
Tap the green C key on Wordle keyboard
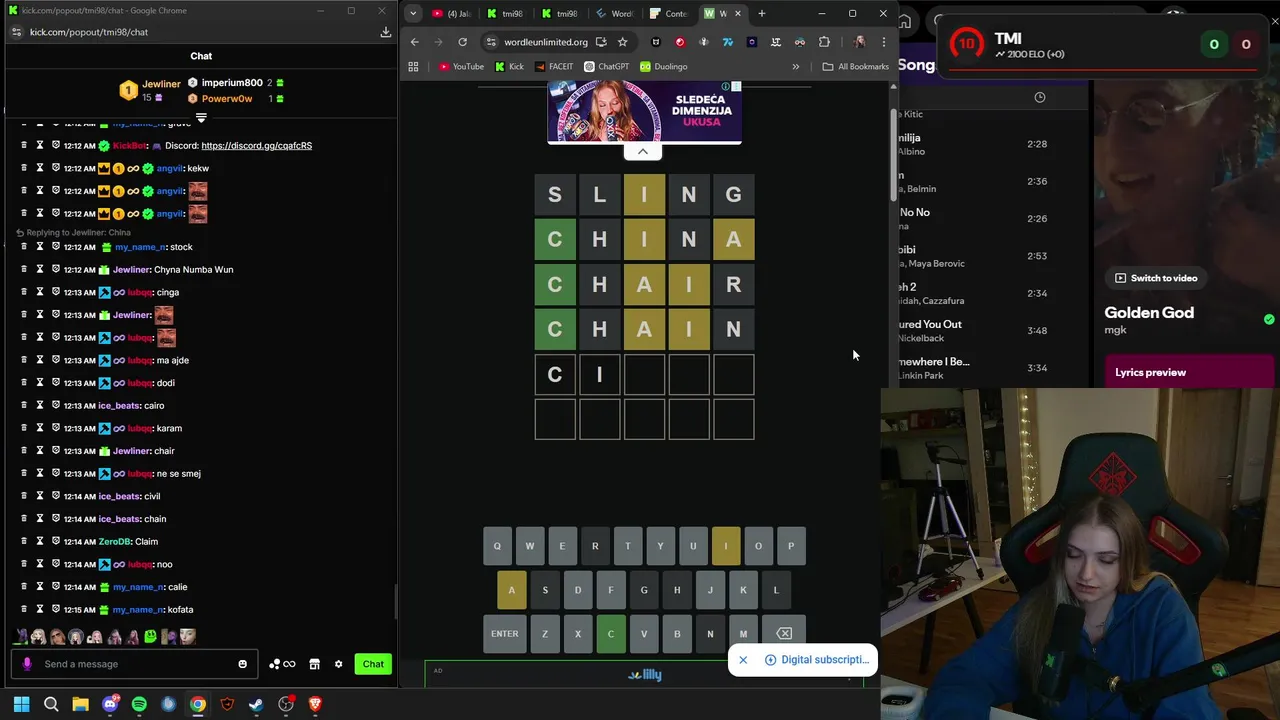click(611, 634)
